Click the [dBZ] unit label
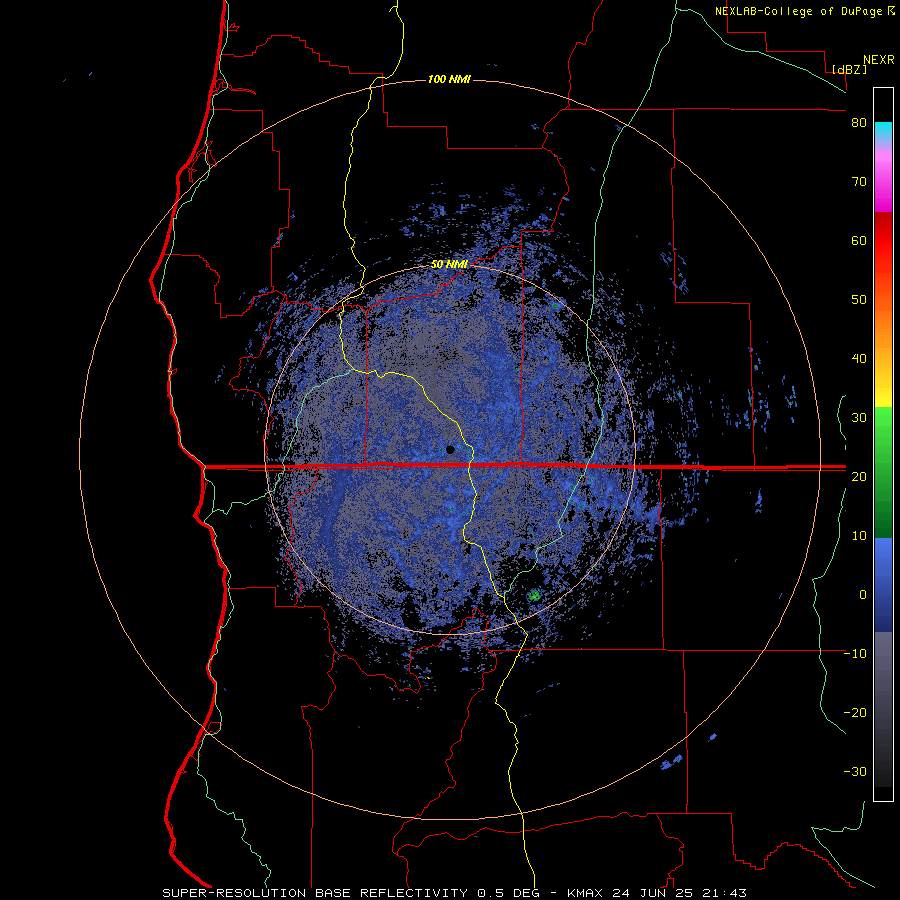 pos(849,69)
